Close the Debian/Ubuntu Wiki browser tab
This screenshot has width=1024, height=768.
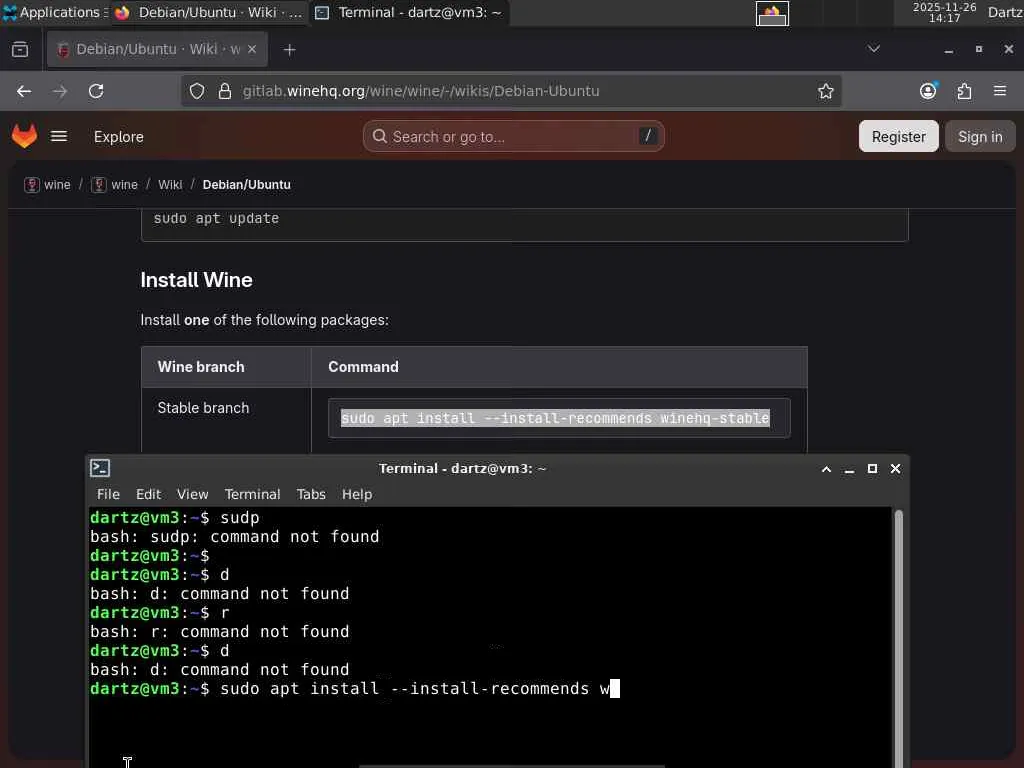click(x=252, y=50)
